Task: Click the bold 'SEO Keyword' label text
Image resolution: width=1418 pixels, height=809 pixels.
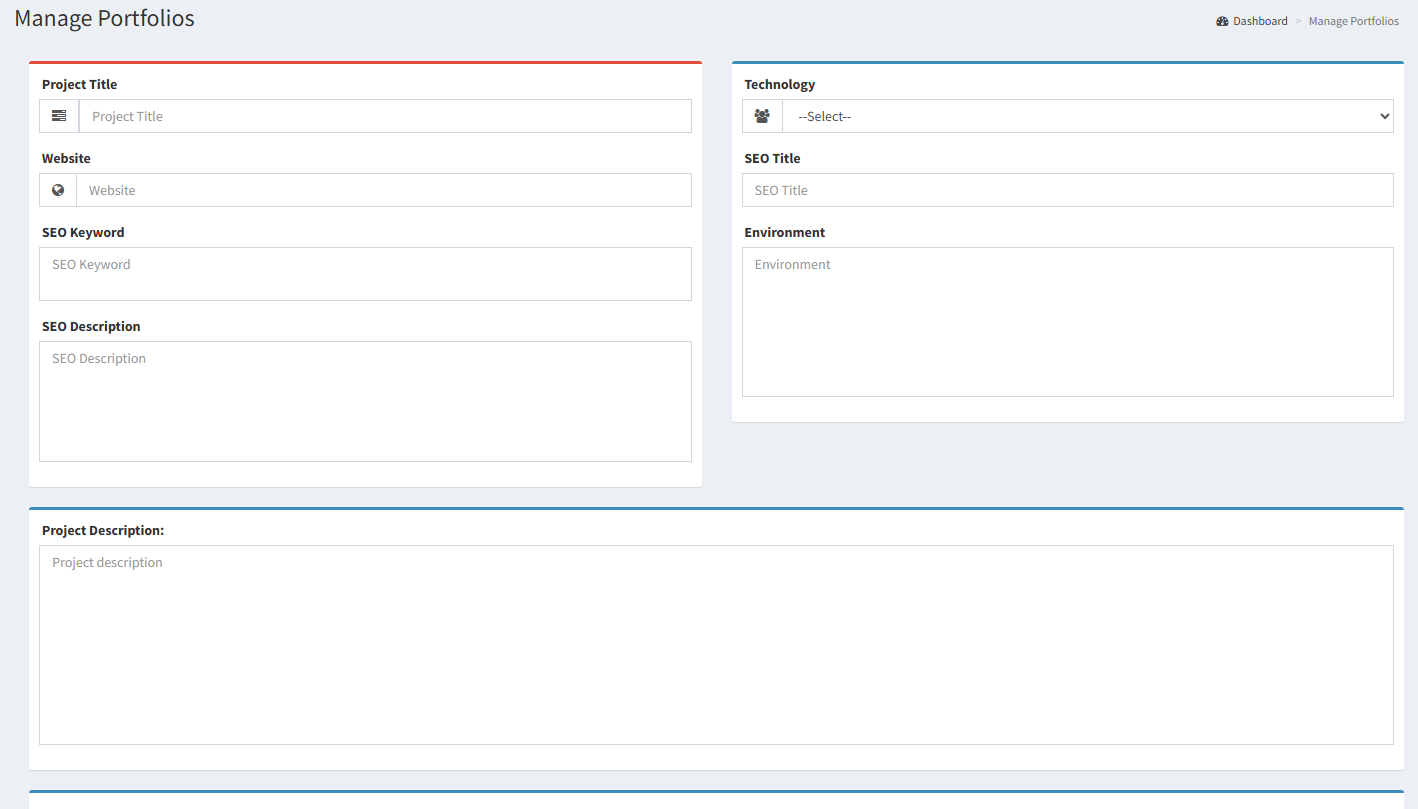Action: [83, 233]
